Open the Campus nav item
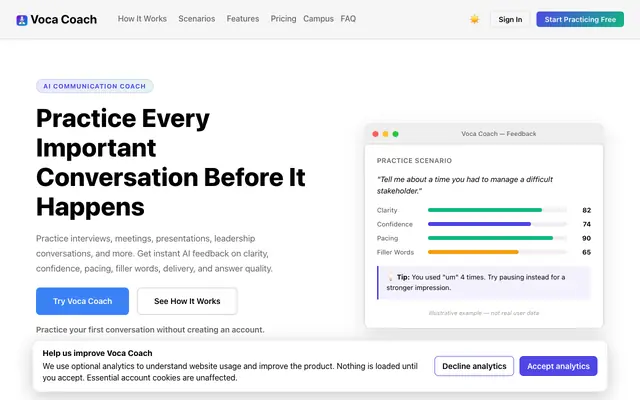This screenshot has height=400, width=640. (318, 19)
